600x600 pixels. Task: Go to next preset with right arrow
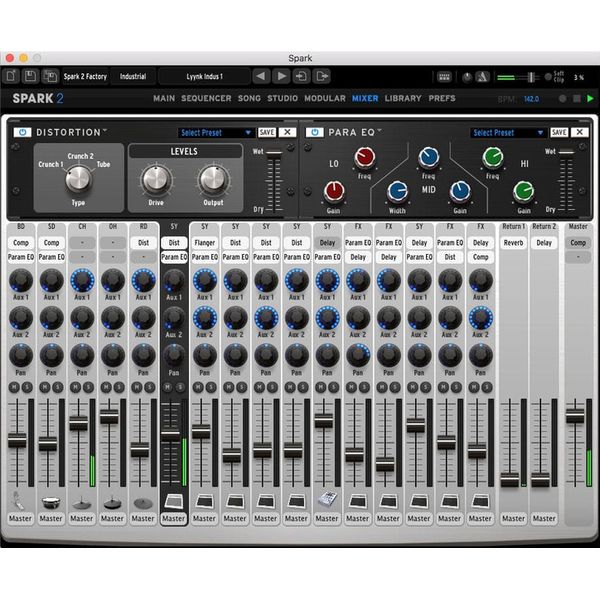point(282,76)
